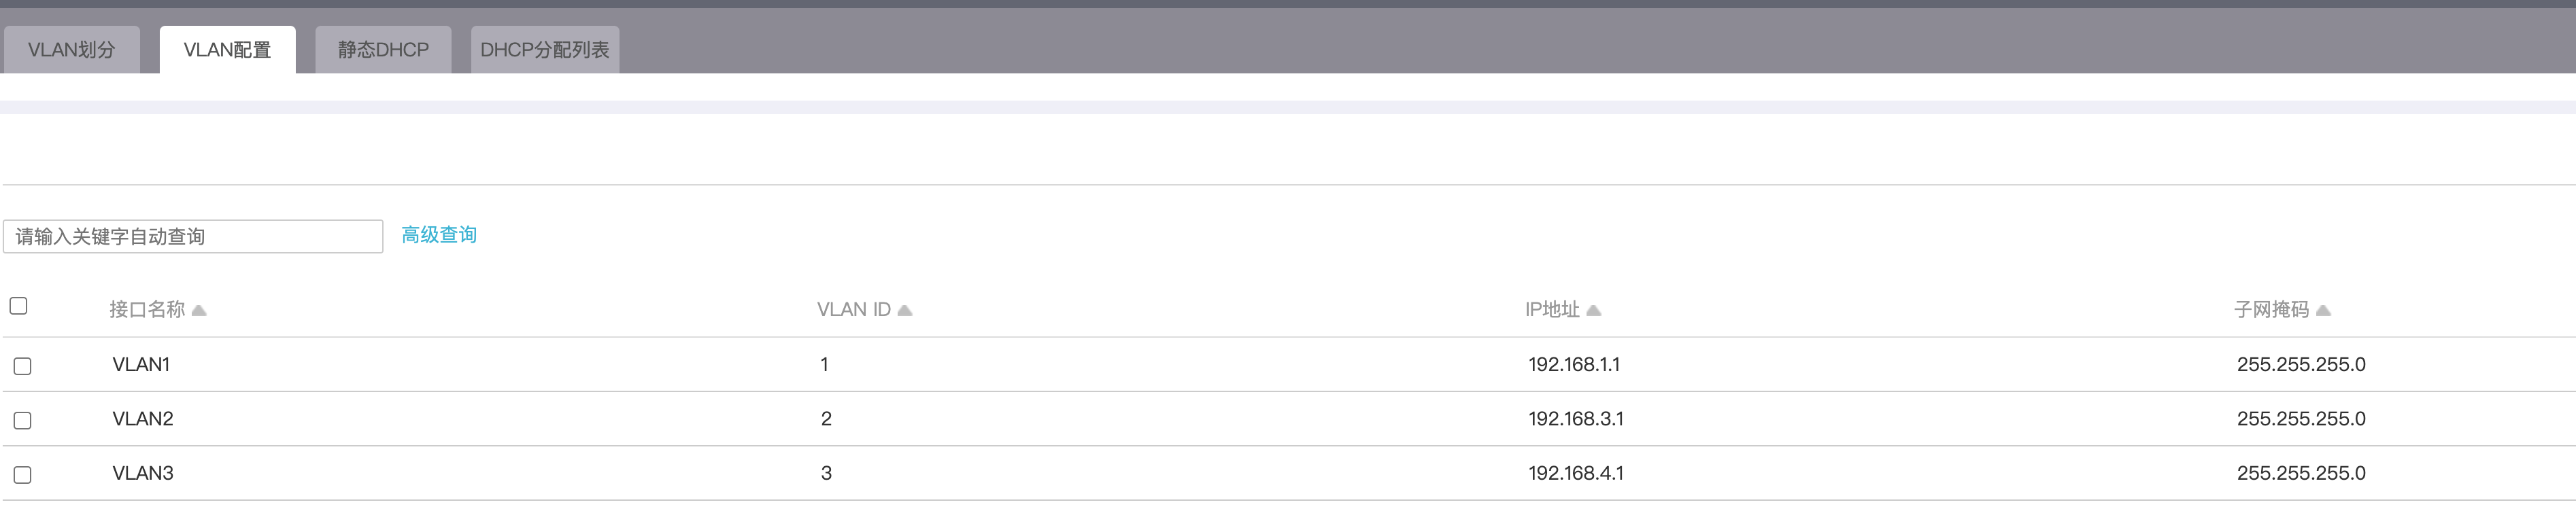Tick the VLAN3 row checkbox
Viewport: 2576px width, 511px height.
(23, 475)
